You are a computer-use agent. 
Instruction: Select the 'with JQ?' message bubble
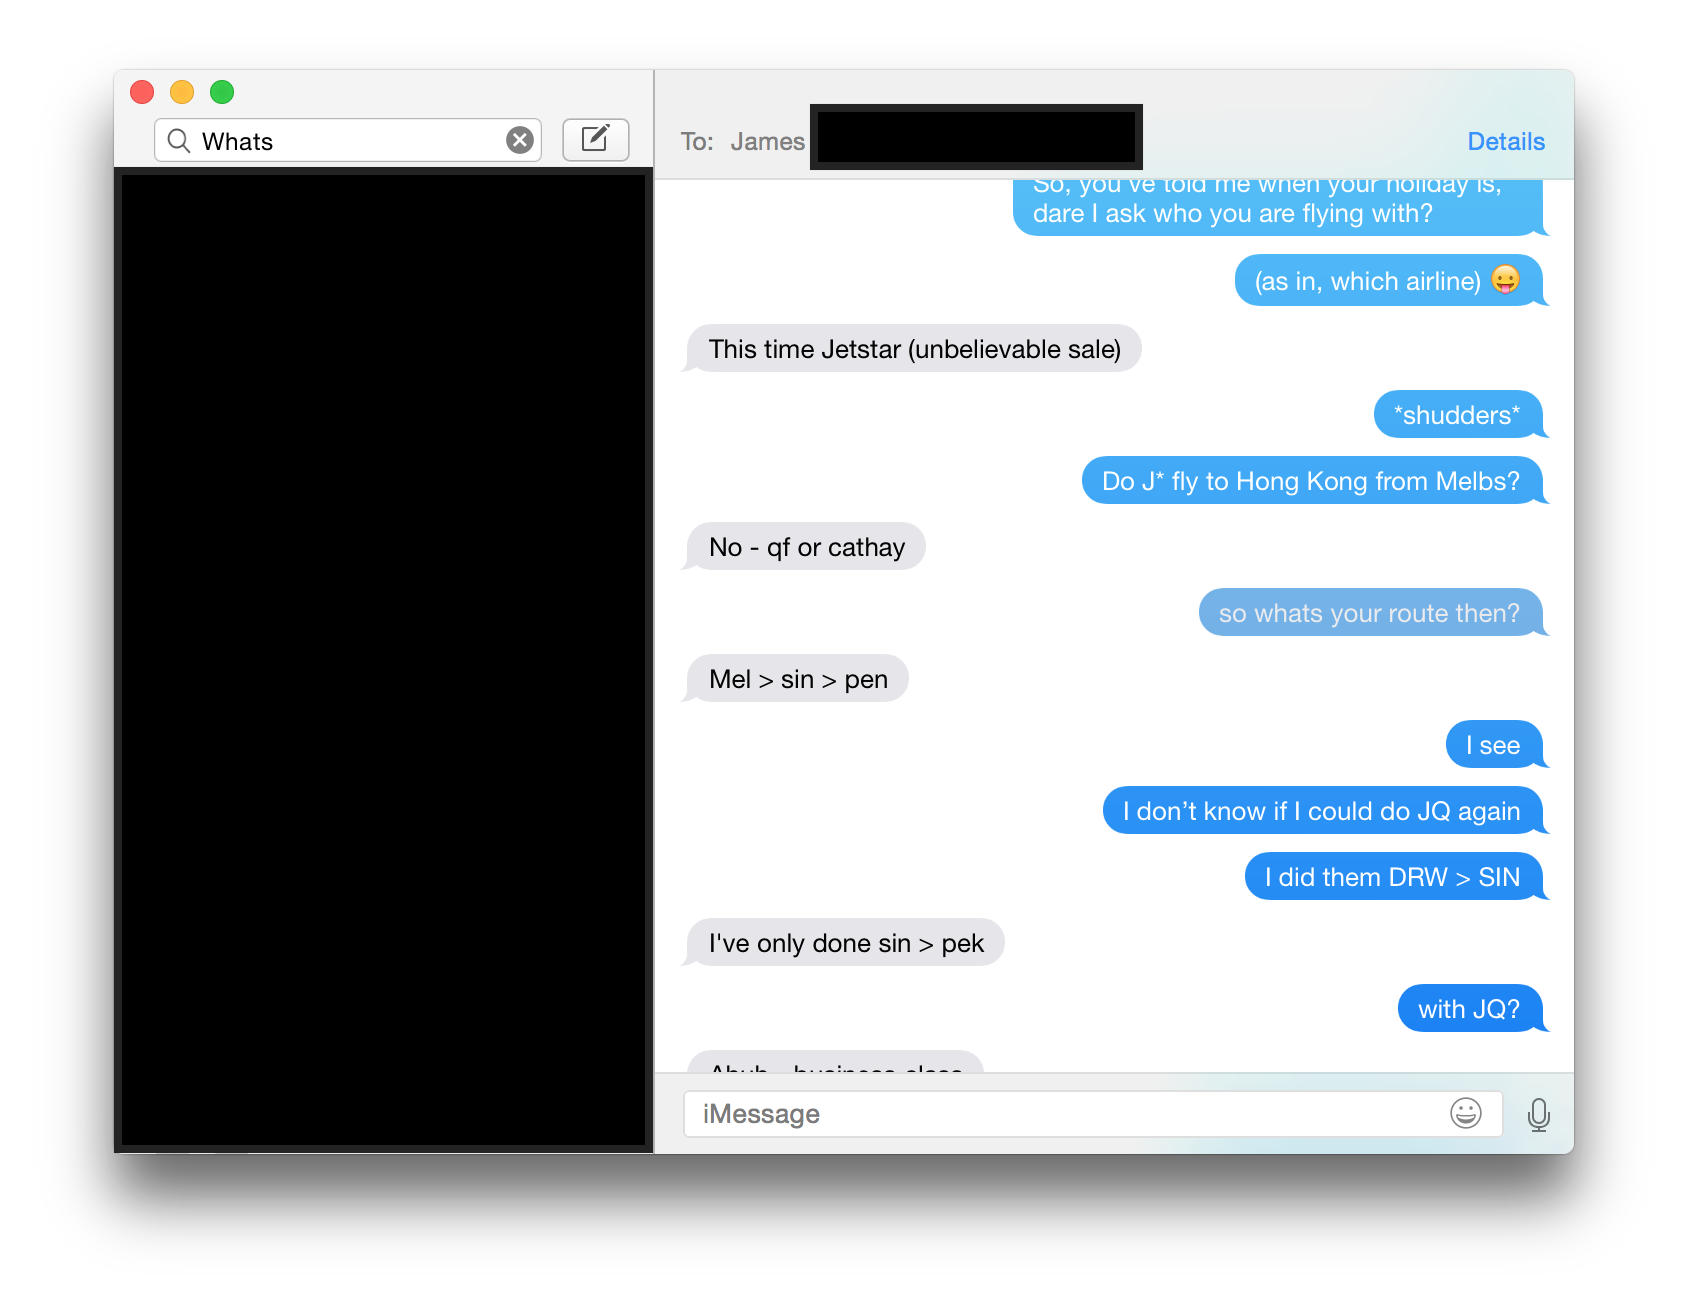click(x=1470, y=1009)
